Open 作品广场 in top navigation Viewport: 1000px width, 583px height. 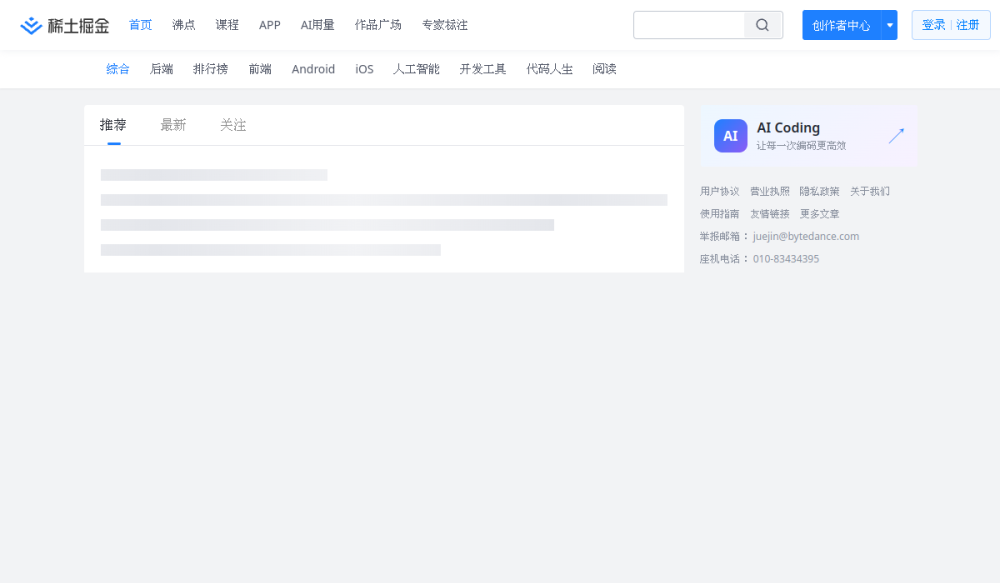378,25
